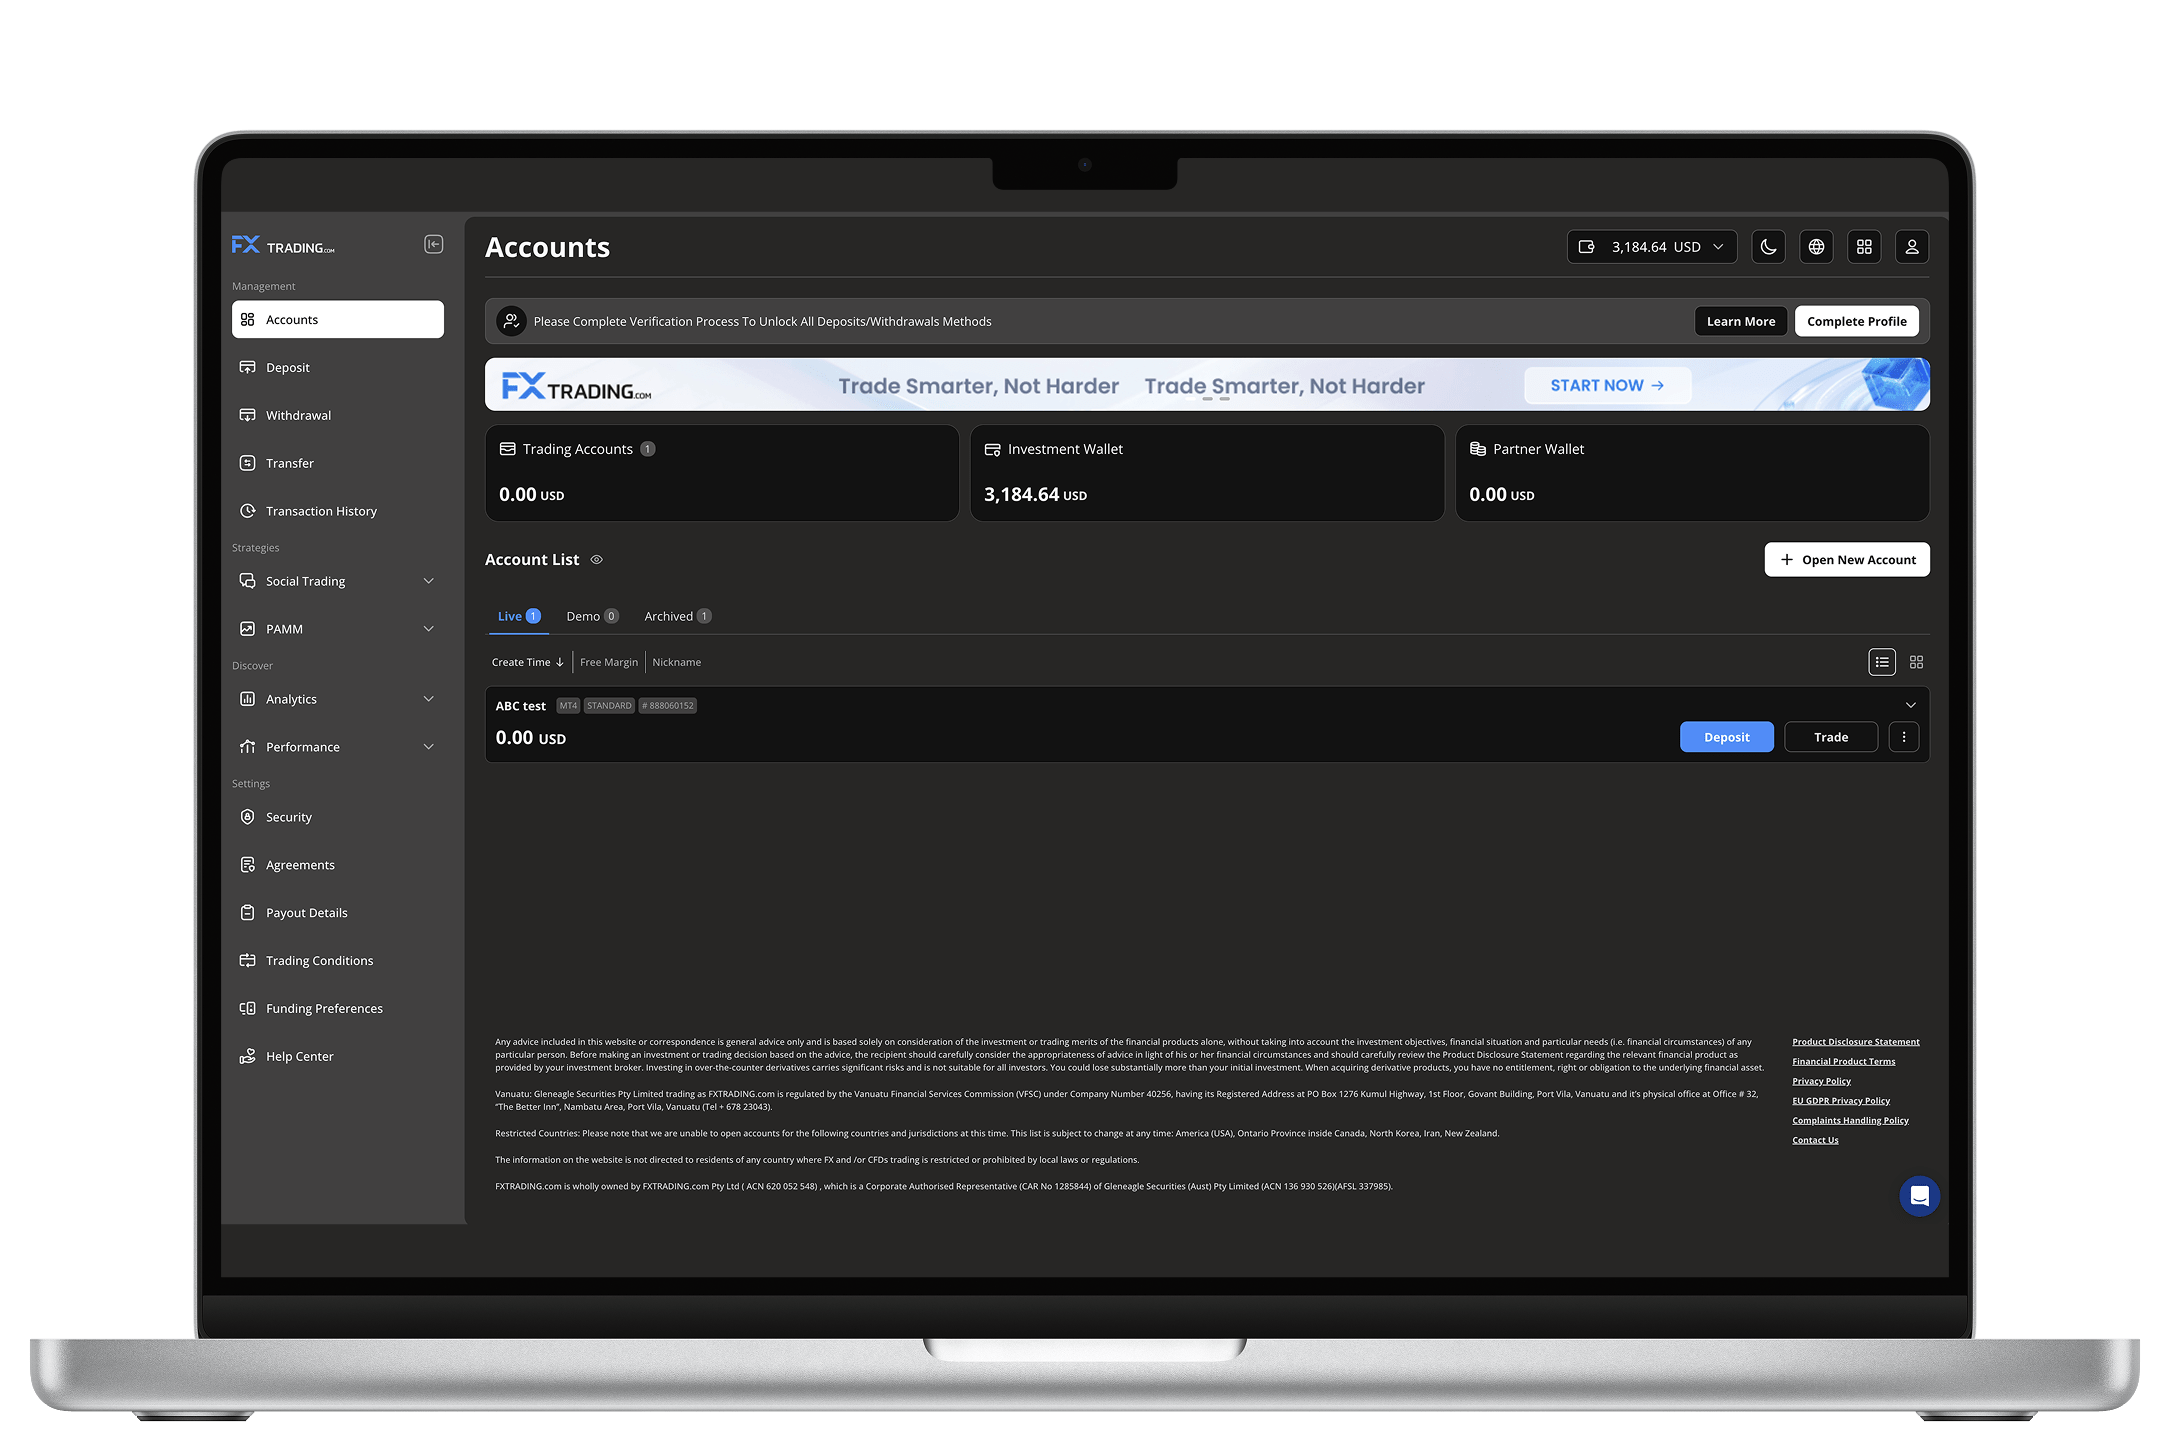Collapse the sidebar with the collapse icon

click(x=433, y=245)
